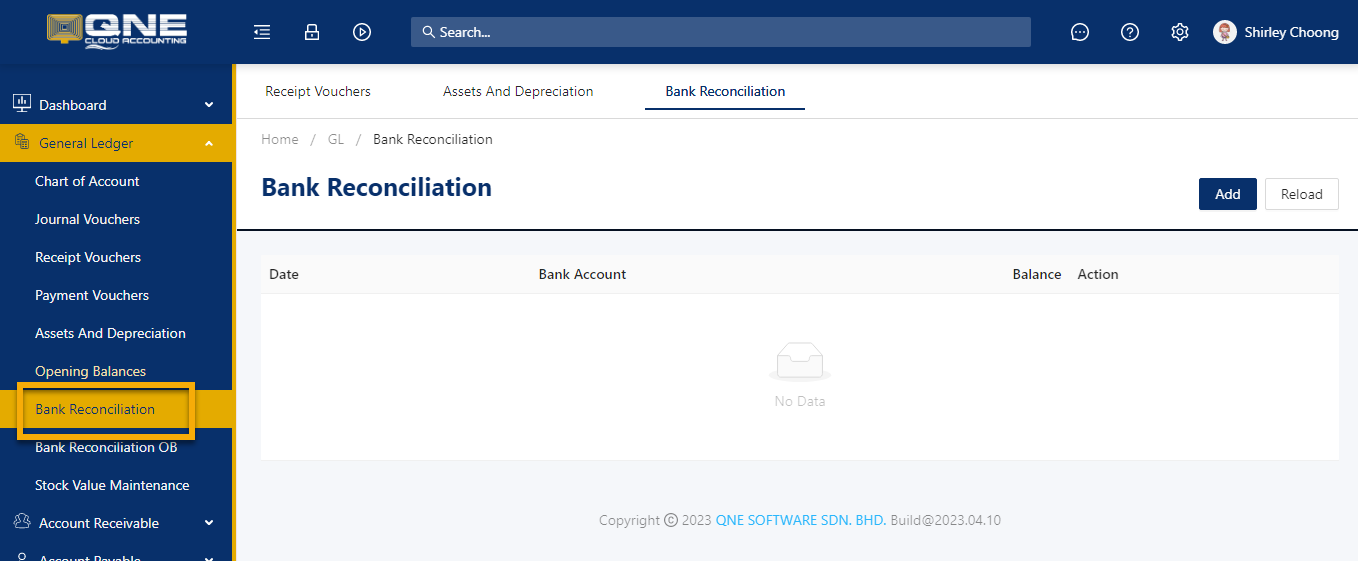1358x561 pixels.
Task: Click the lock icon in the top bar
Action: [x=312, y=32]
